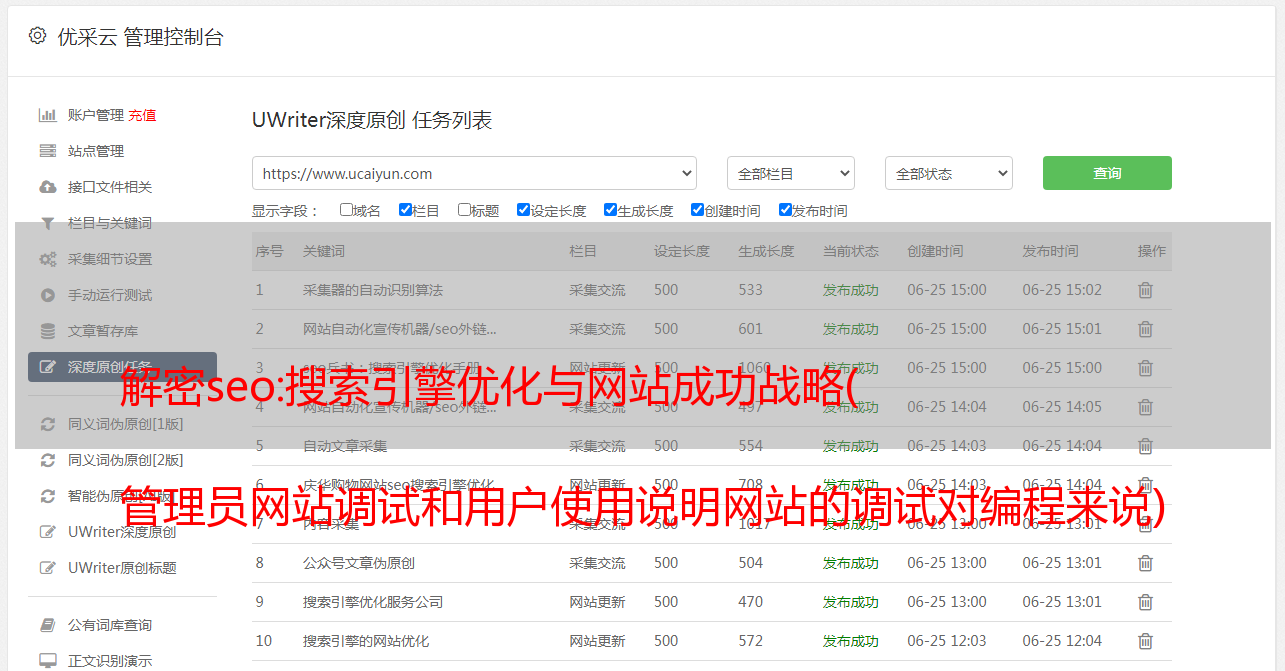Image resolution: width=1285 pixels, height=671 pixels.
Task: Delete row 2 task with trash icon
Action: (1145, 329)
